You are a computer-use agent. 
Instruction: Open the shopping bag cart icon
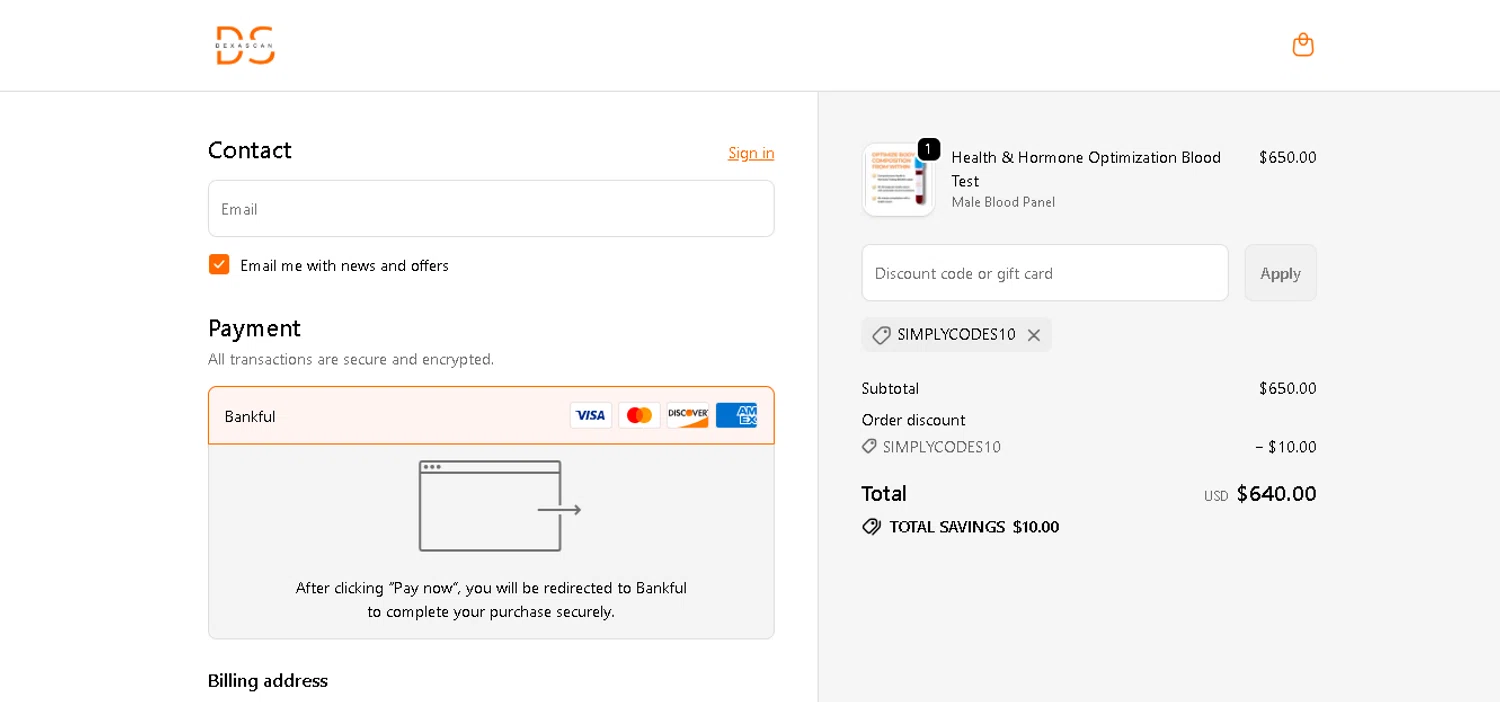pos(1302,45)
